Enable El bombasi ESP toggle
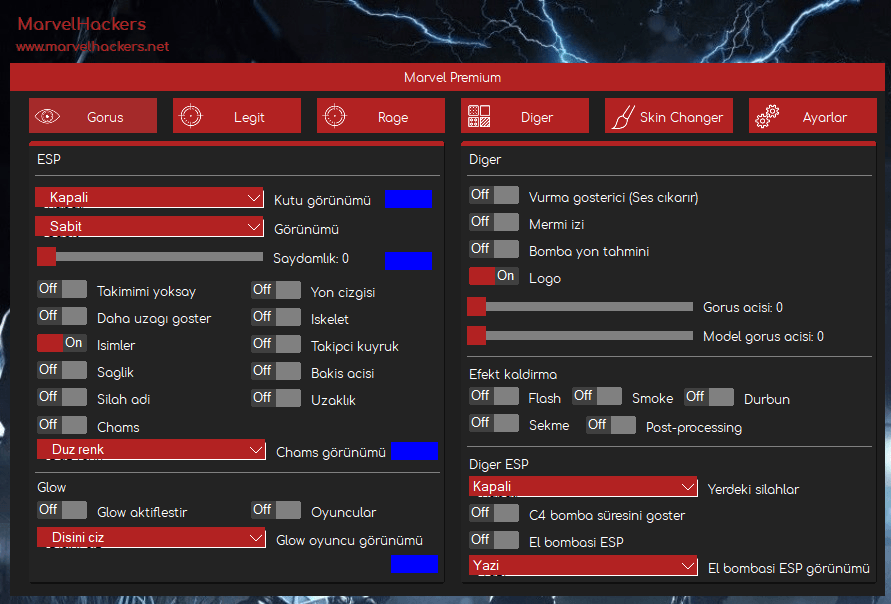Viewport: 891px width, 604px height. click(494, 540)
